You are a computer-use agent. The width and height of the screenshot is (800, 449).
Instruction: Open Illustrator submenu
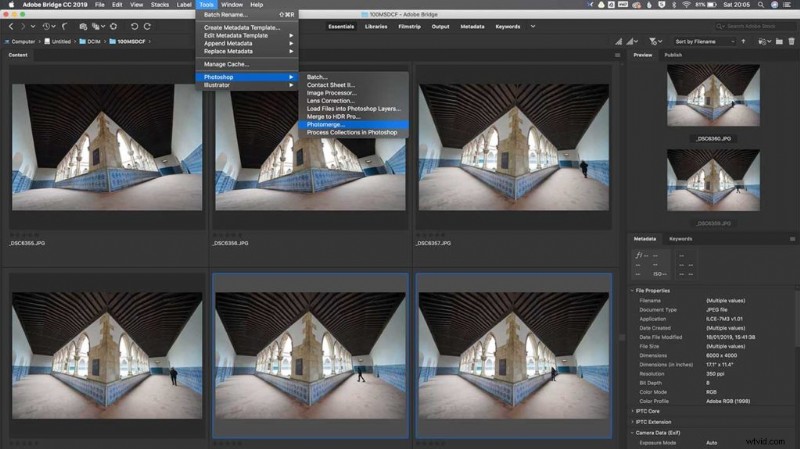tap(247, 85)
